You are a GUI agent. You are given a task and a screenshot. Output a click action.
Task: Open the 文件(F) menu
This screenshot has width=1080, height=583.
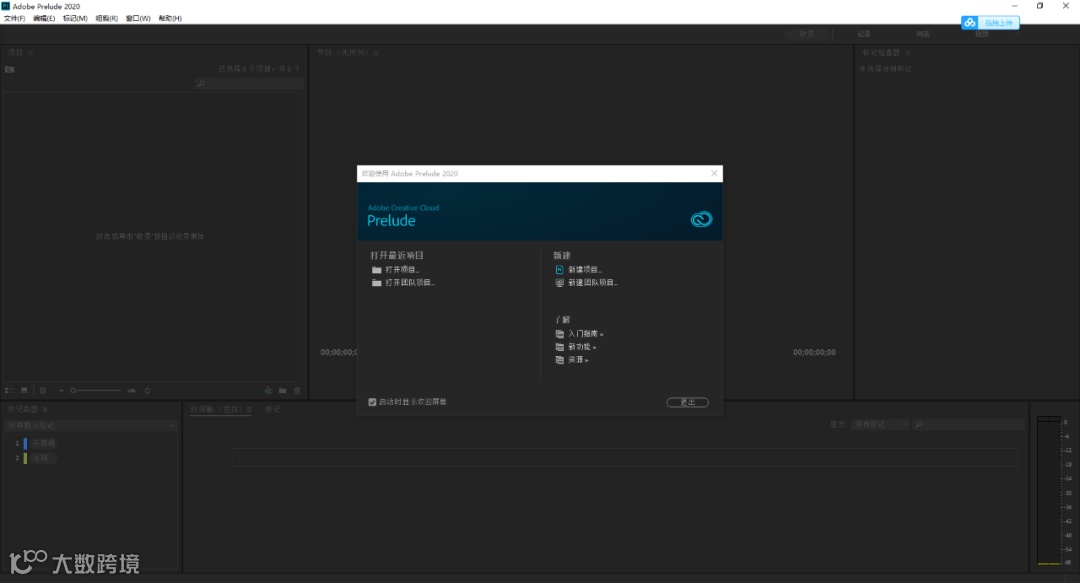[14, 19]
